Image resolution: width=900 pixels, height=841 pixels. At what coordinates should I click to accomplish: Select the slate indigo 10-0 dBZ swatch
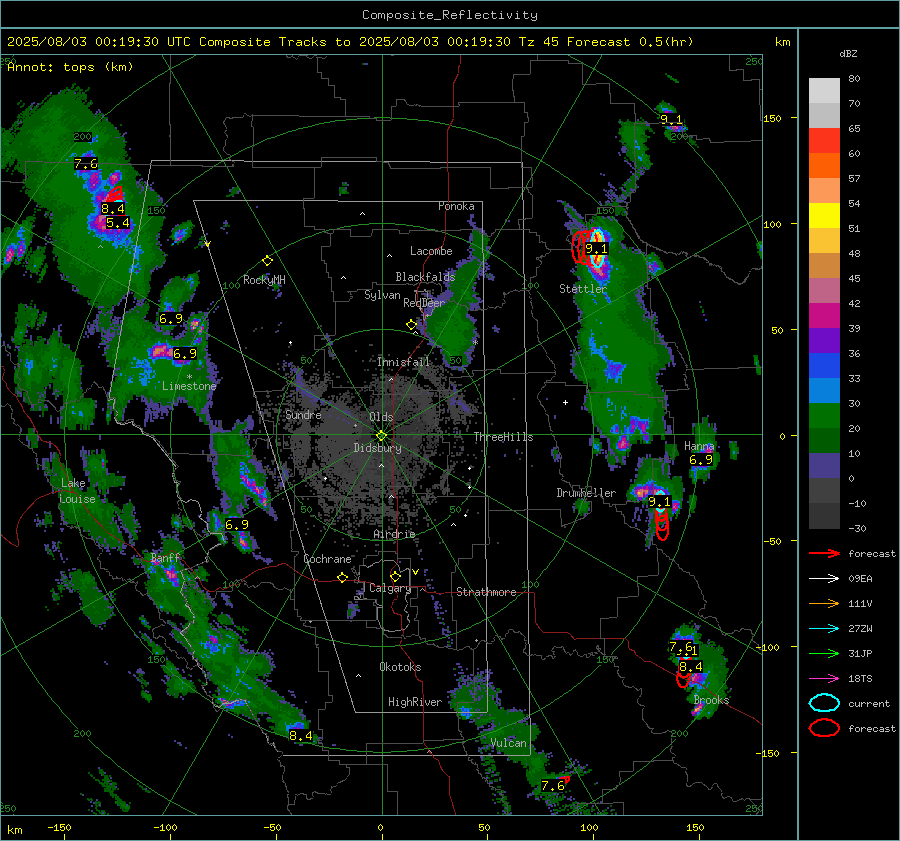pos(824,466)
